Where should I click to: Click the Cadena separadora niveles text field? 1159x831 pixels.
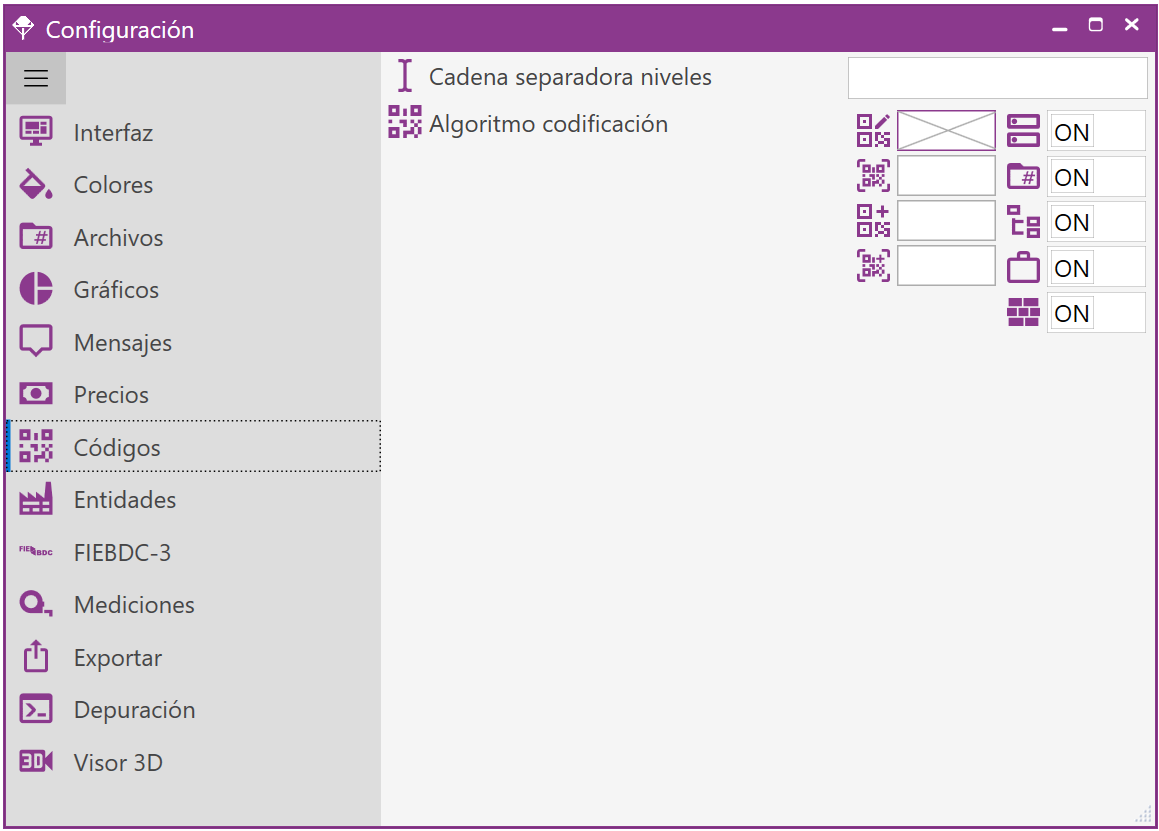[x=997, y=78]
